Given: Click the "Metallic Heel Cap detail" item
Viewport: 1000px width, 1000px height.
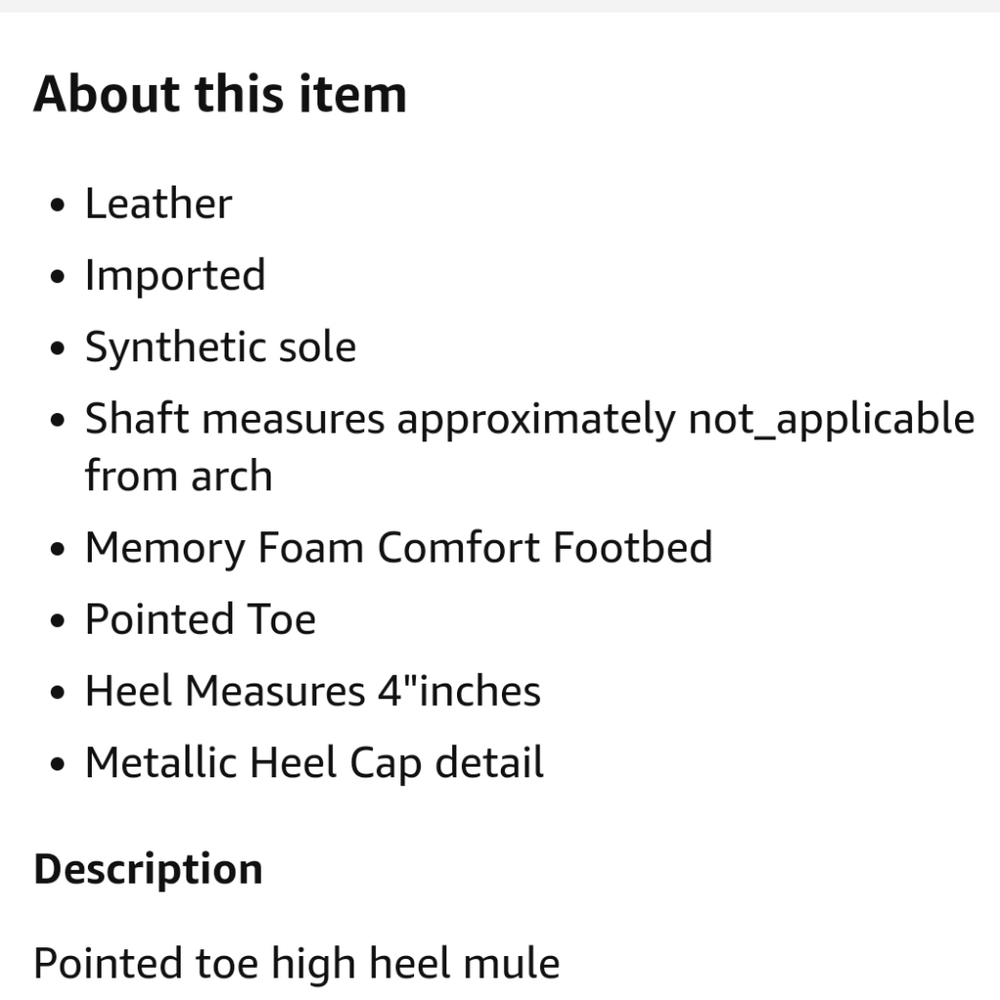Looking at the screenshot, I should (x=314, y=764).
